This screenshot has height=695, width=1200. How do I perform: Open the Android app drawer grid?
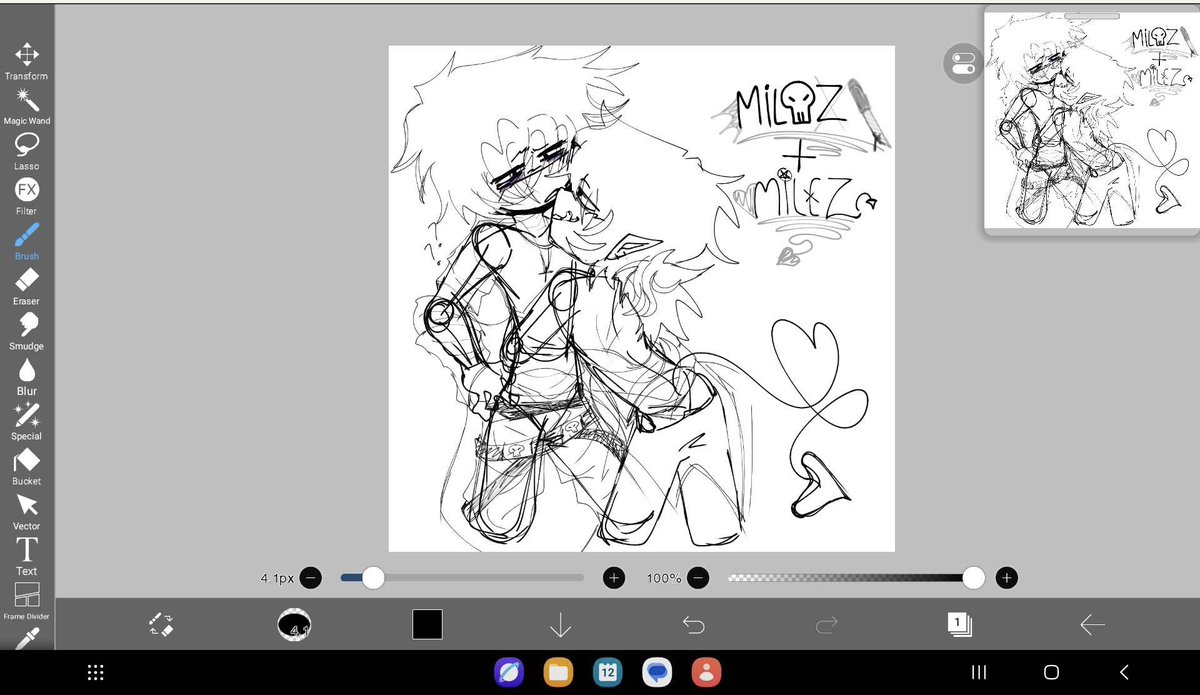click(96, 672)
